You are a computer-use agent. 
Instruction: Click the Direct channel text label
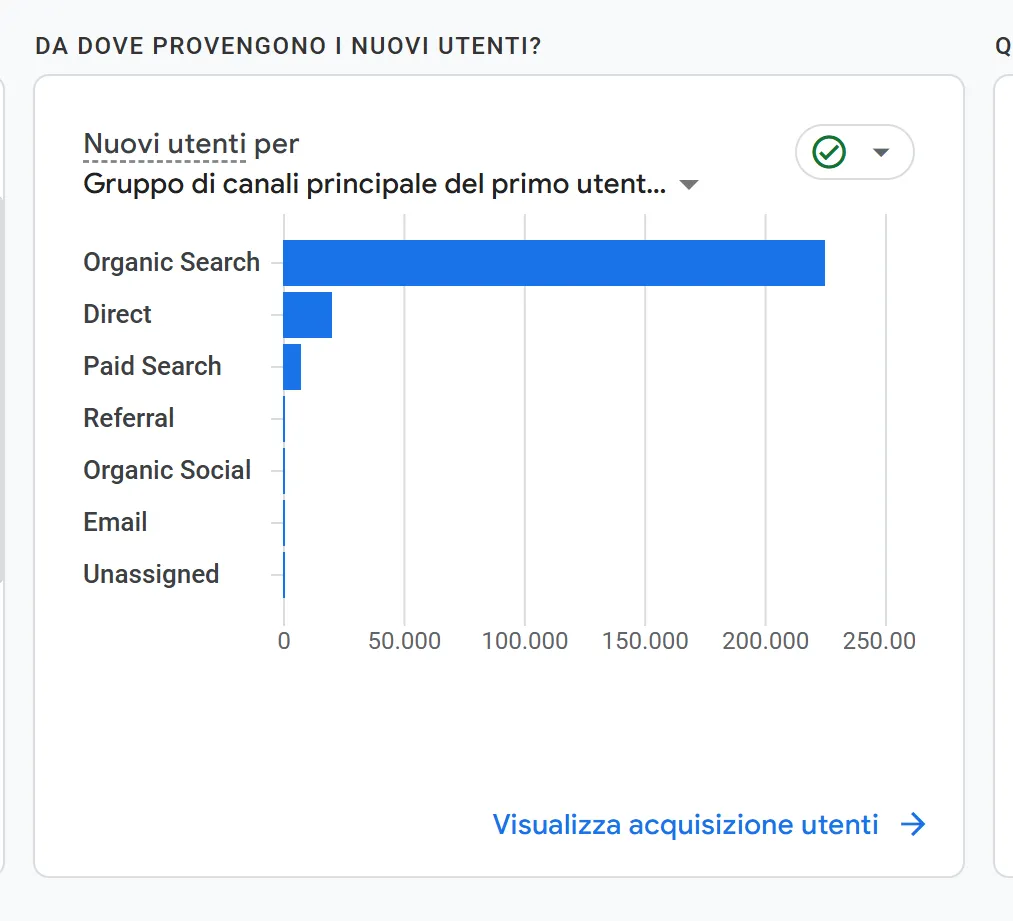117,315
